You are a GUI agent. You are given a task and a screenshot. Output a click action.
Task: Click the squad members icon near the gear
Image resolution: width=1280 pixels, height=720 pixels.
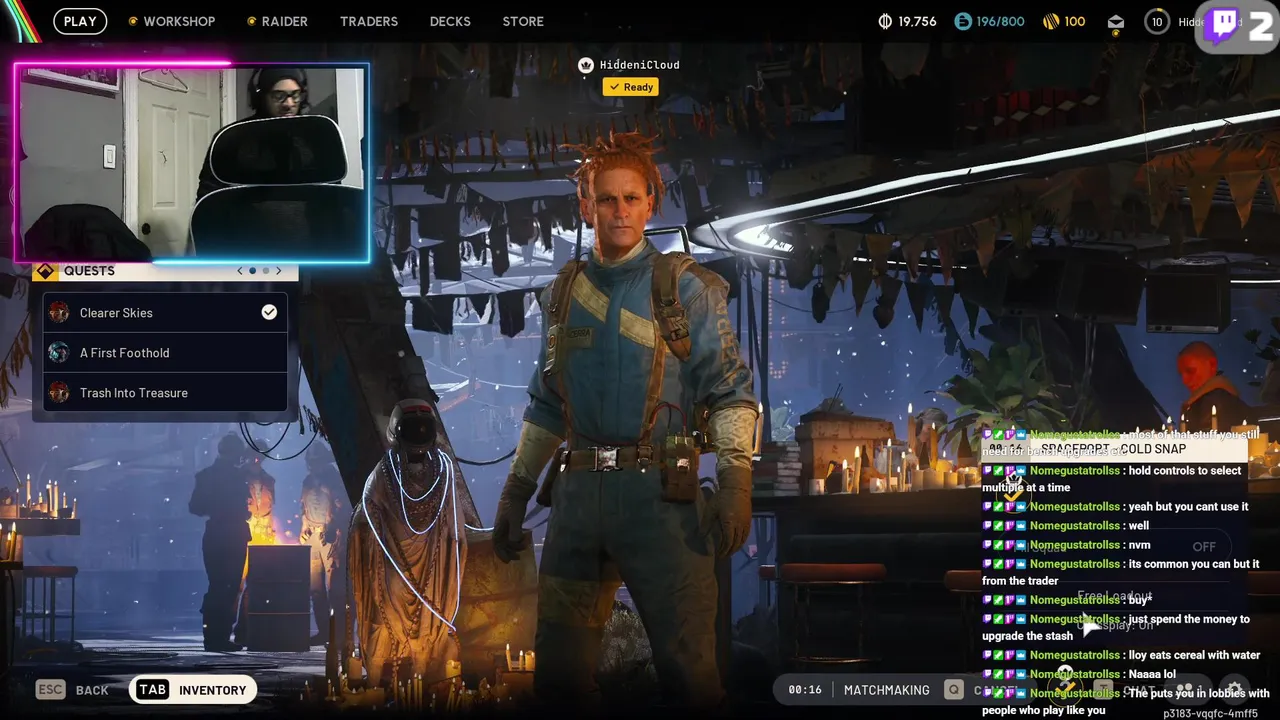point(1185,690)
